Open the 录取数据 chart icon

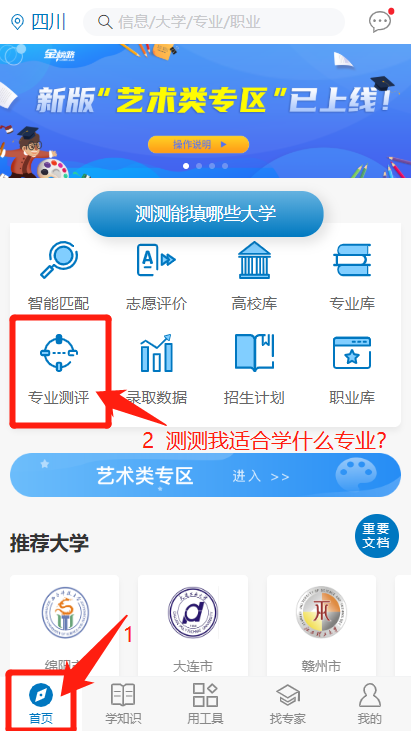click(156, 353)
